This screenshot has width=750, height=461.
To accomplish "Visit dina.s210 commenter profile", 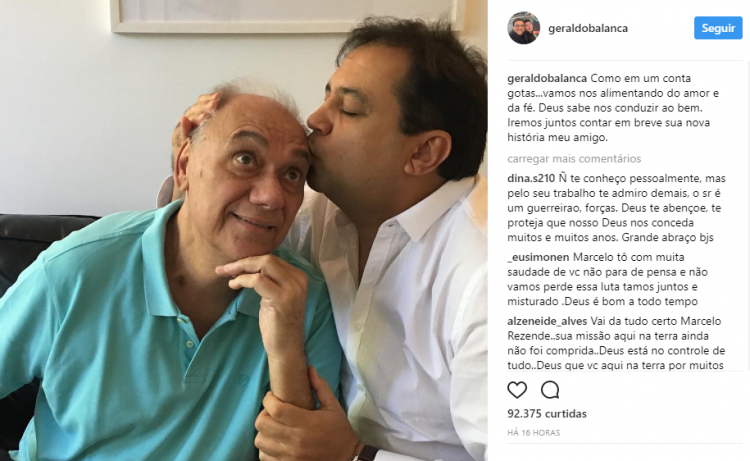I will coord(531,178).
